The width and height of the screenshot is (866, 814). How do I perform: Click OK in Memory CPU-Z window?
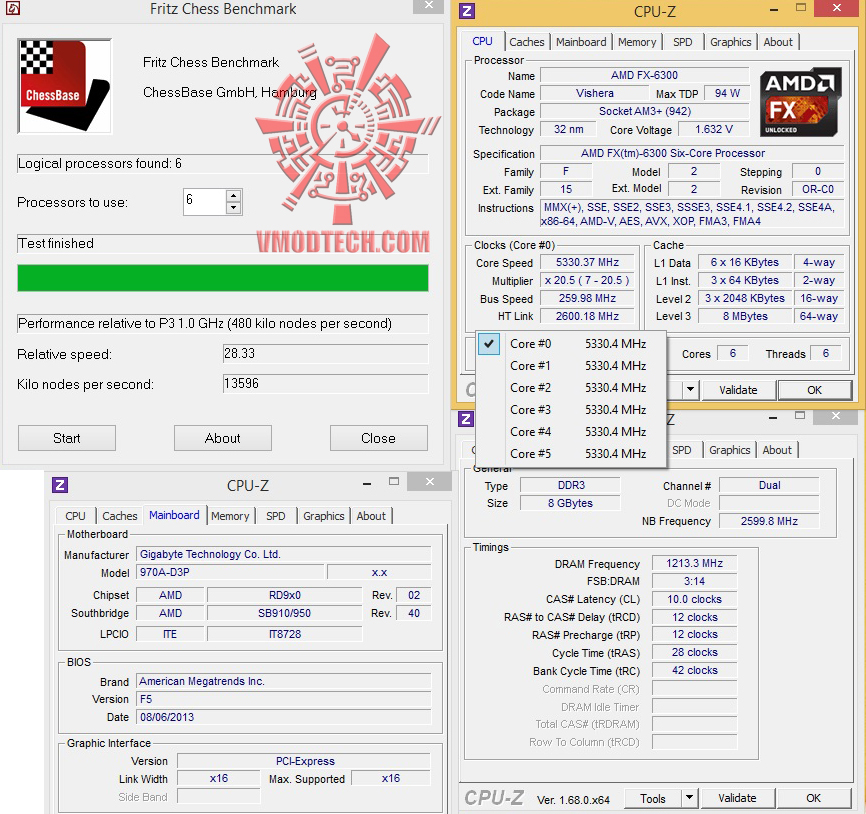click(x=813, y=798)
